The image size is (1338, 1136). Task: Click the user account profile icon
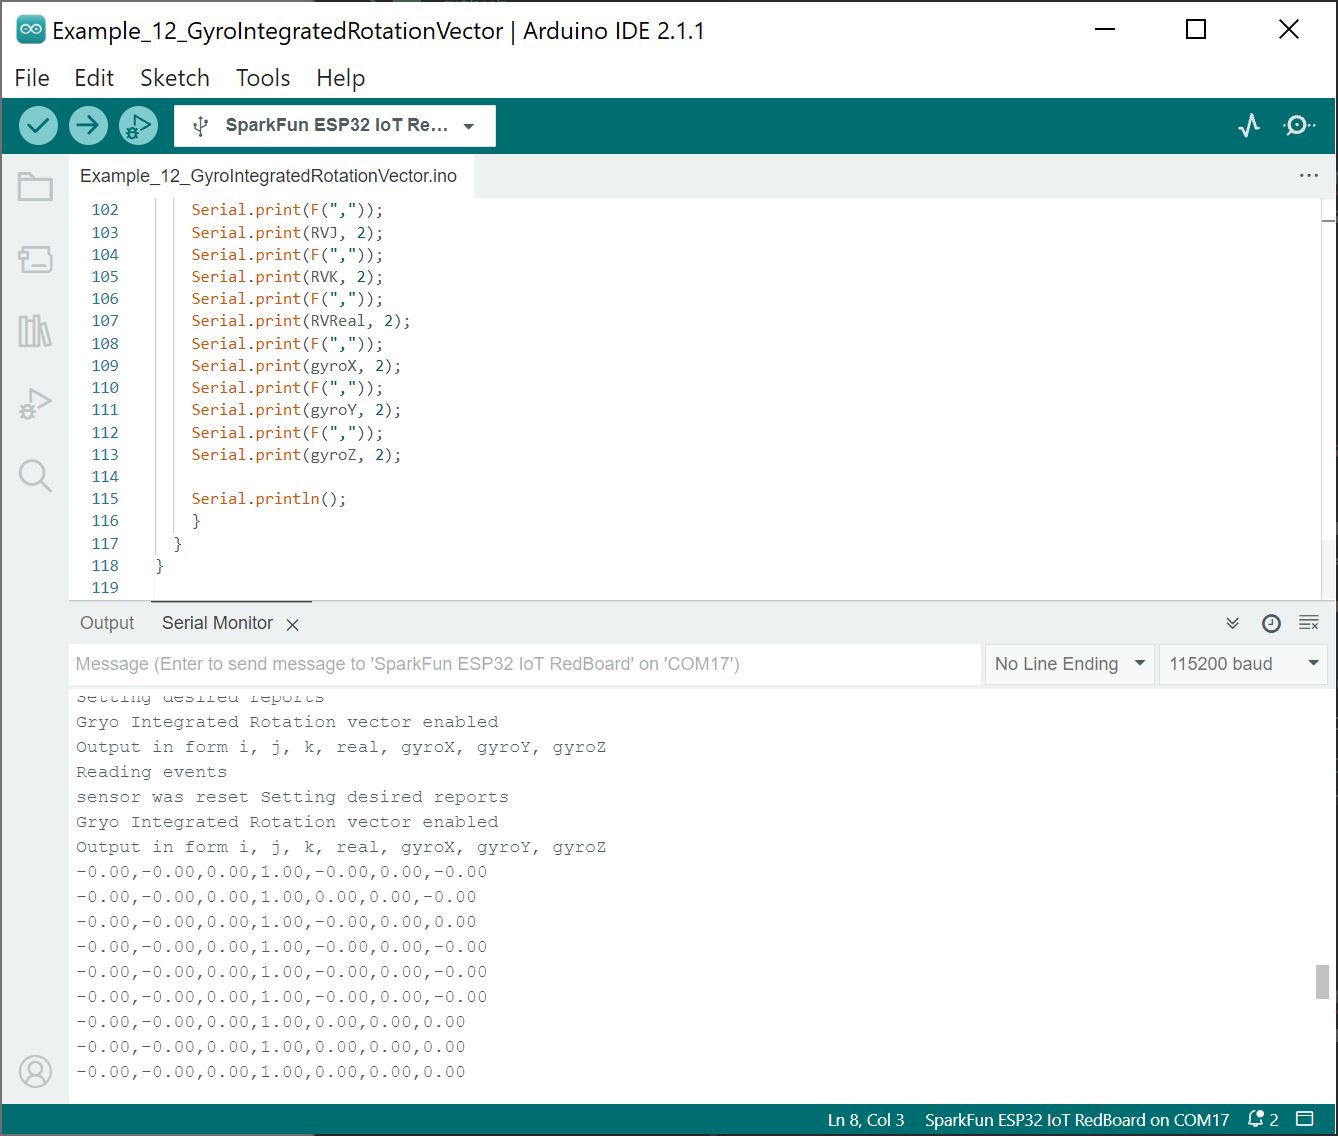[35, 1071]
